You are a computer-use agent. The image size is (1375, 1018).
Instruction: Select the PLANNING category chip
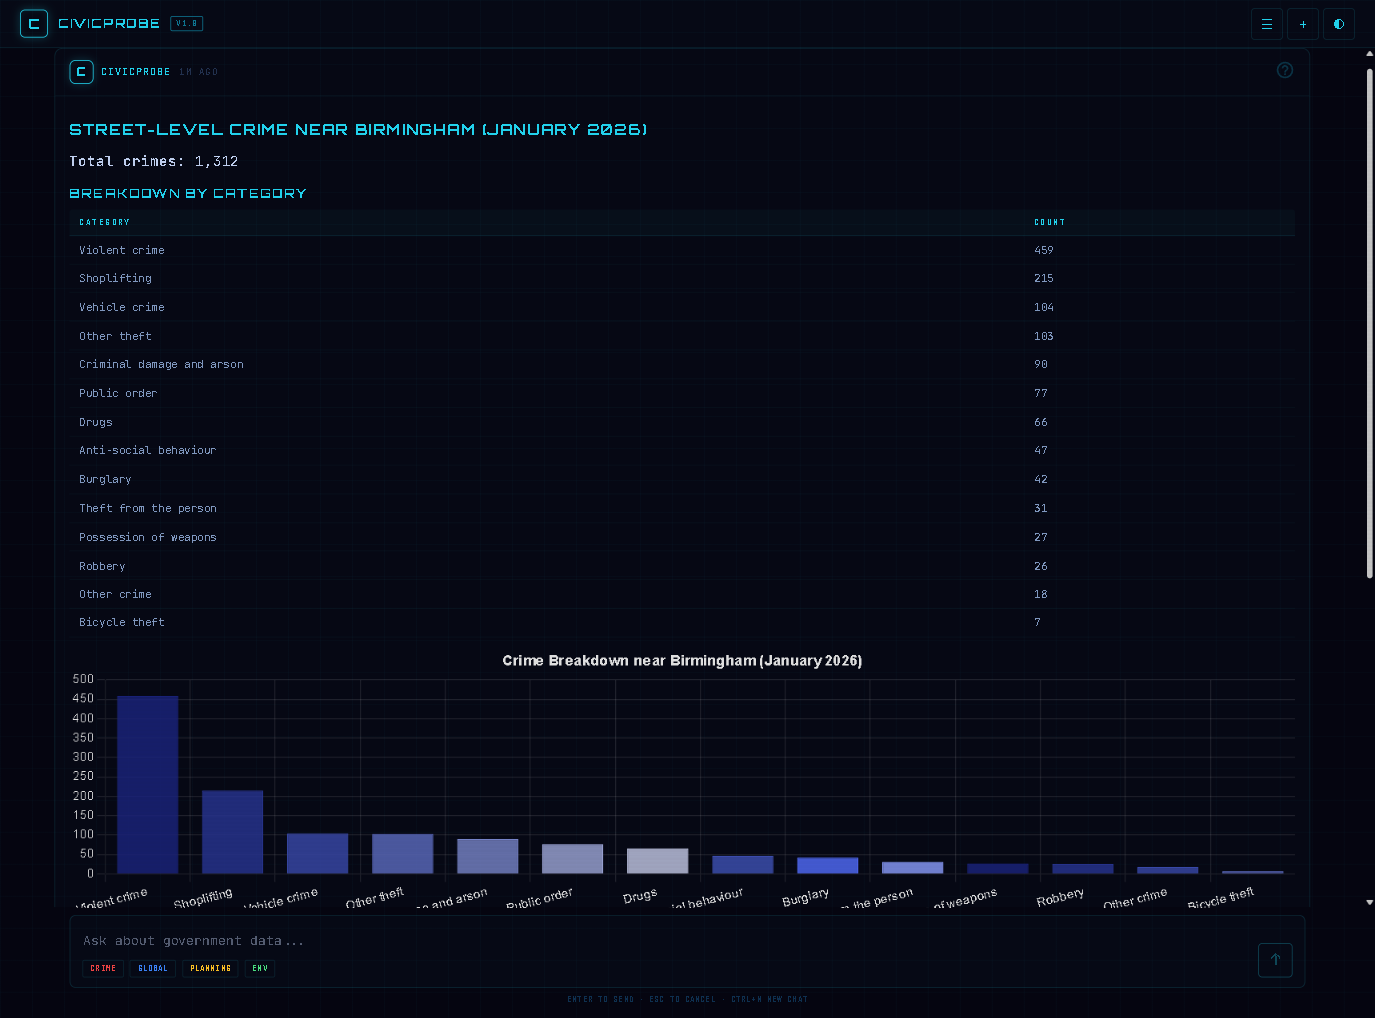pyautogui.click(x=209, y=968)
